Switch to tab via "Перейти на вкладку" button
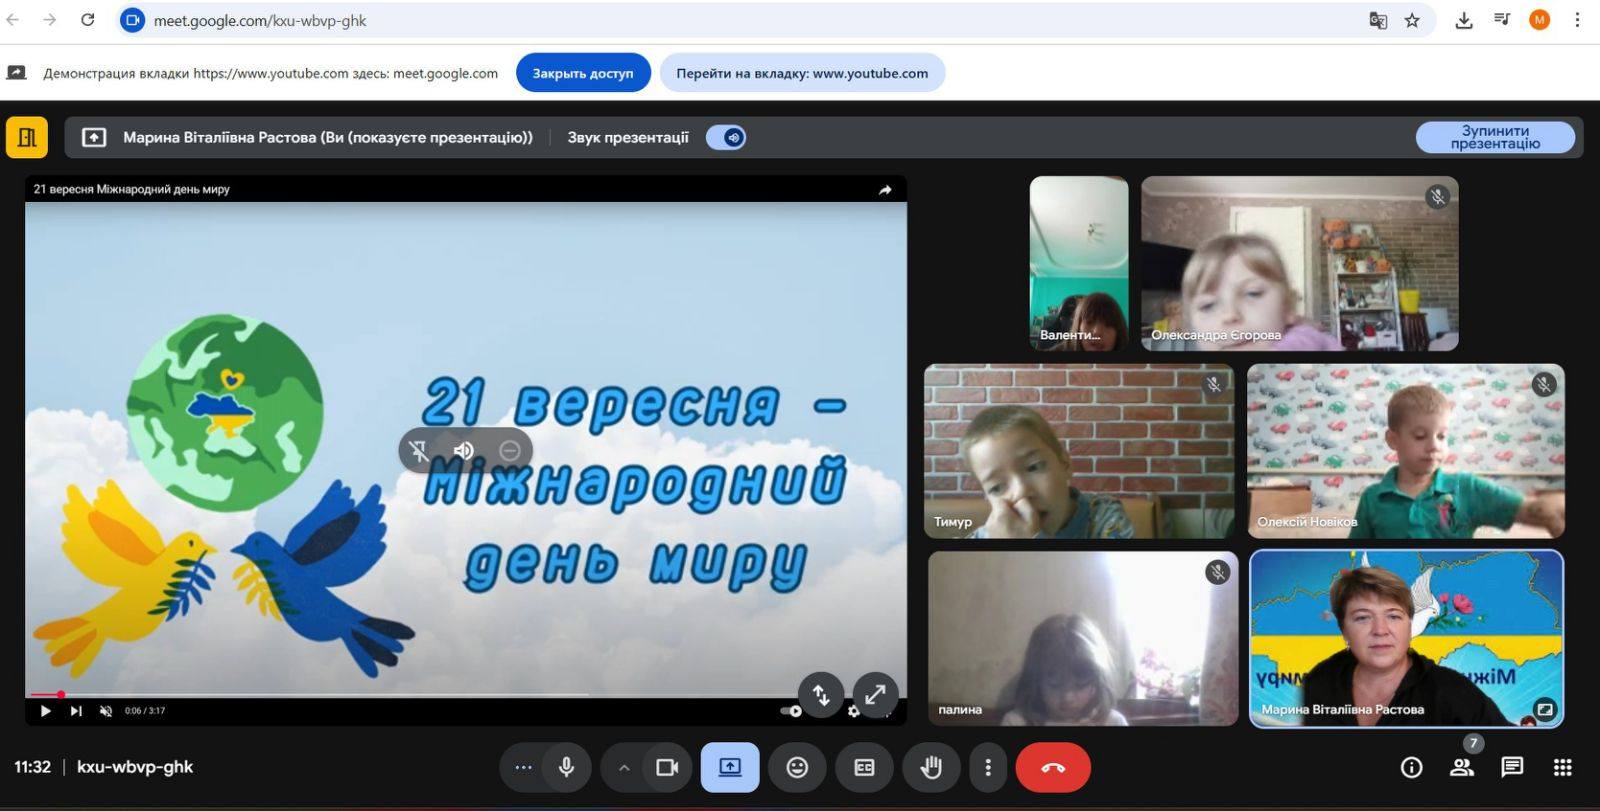The image size is (1600, 811). pos(801,73)
